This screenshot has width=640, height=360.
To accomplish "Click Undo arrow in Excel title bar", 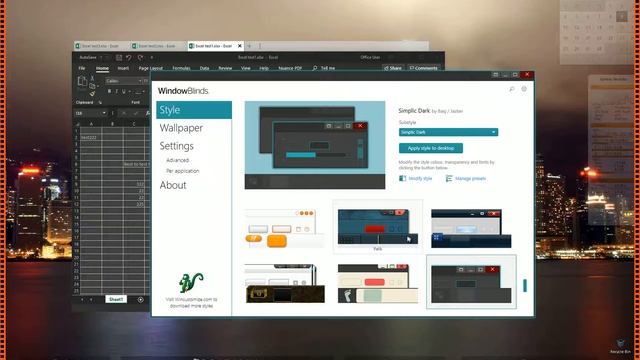I will point(129,58).
